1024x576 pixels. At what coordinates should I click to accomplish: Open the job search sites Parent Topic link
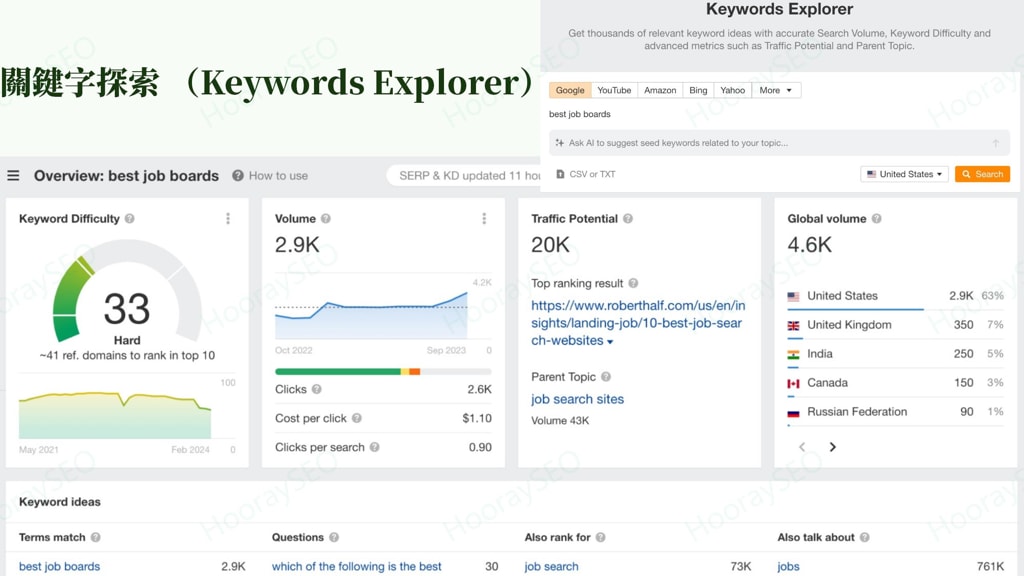(x=577, y=398)
